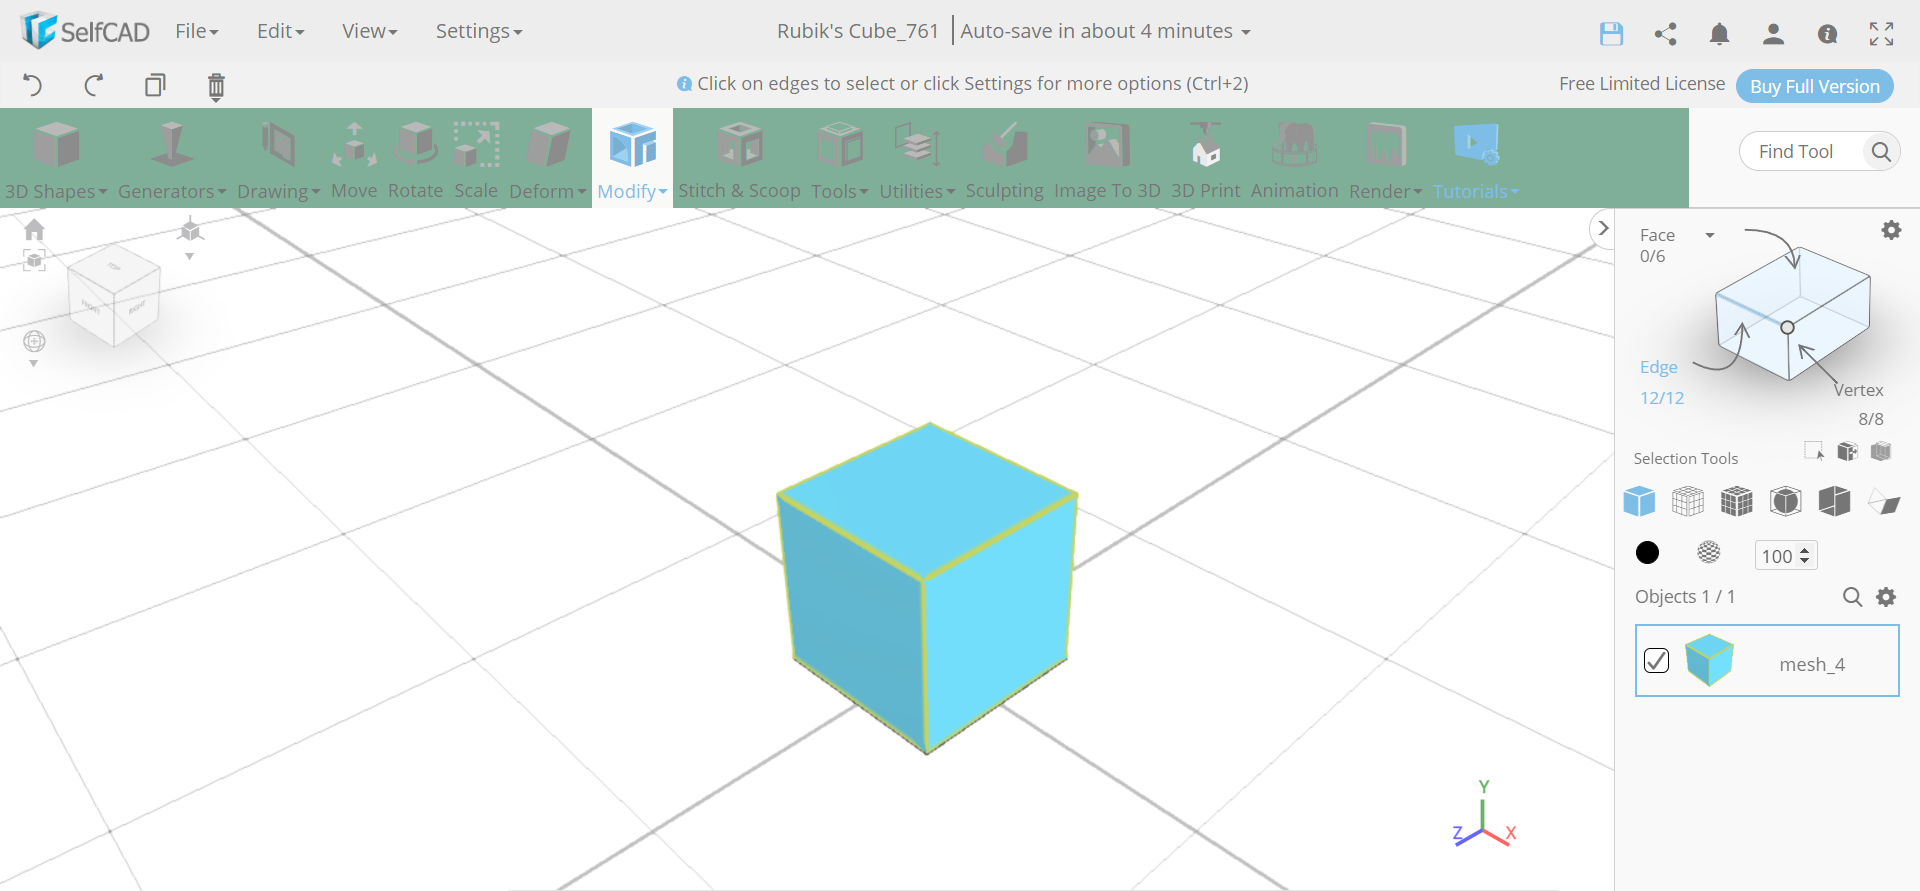
Task: Select the solid cube selection tool
Action: [x=1639, y=501]
